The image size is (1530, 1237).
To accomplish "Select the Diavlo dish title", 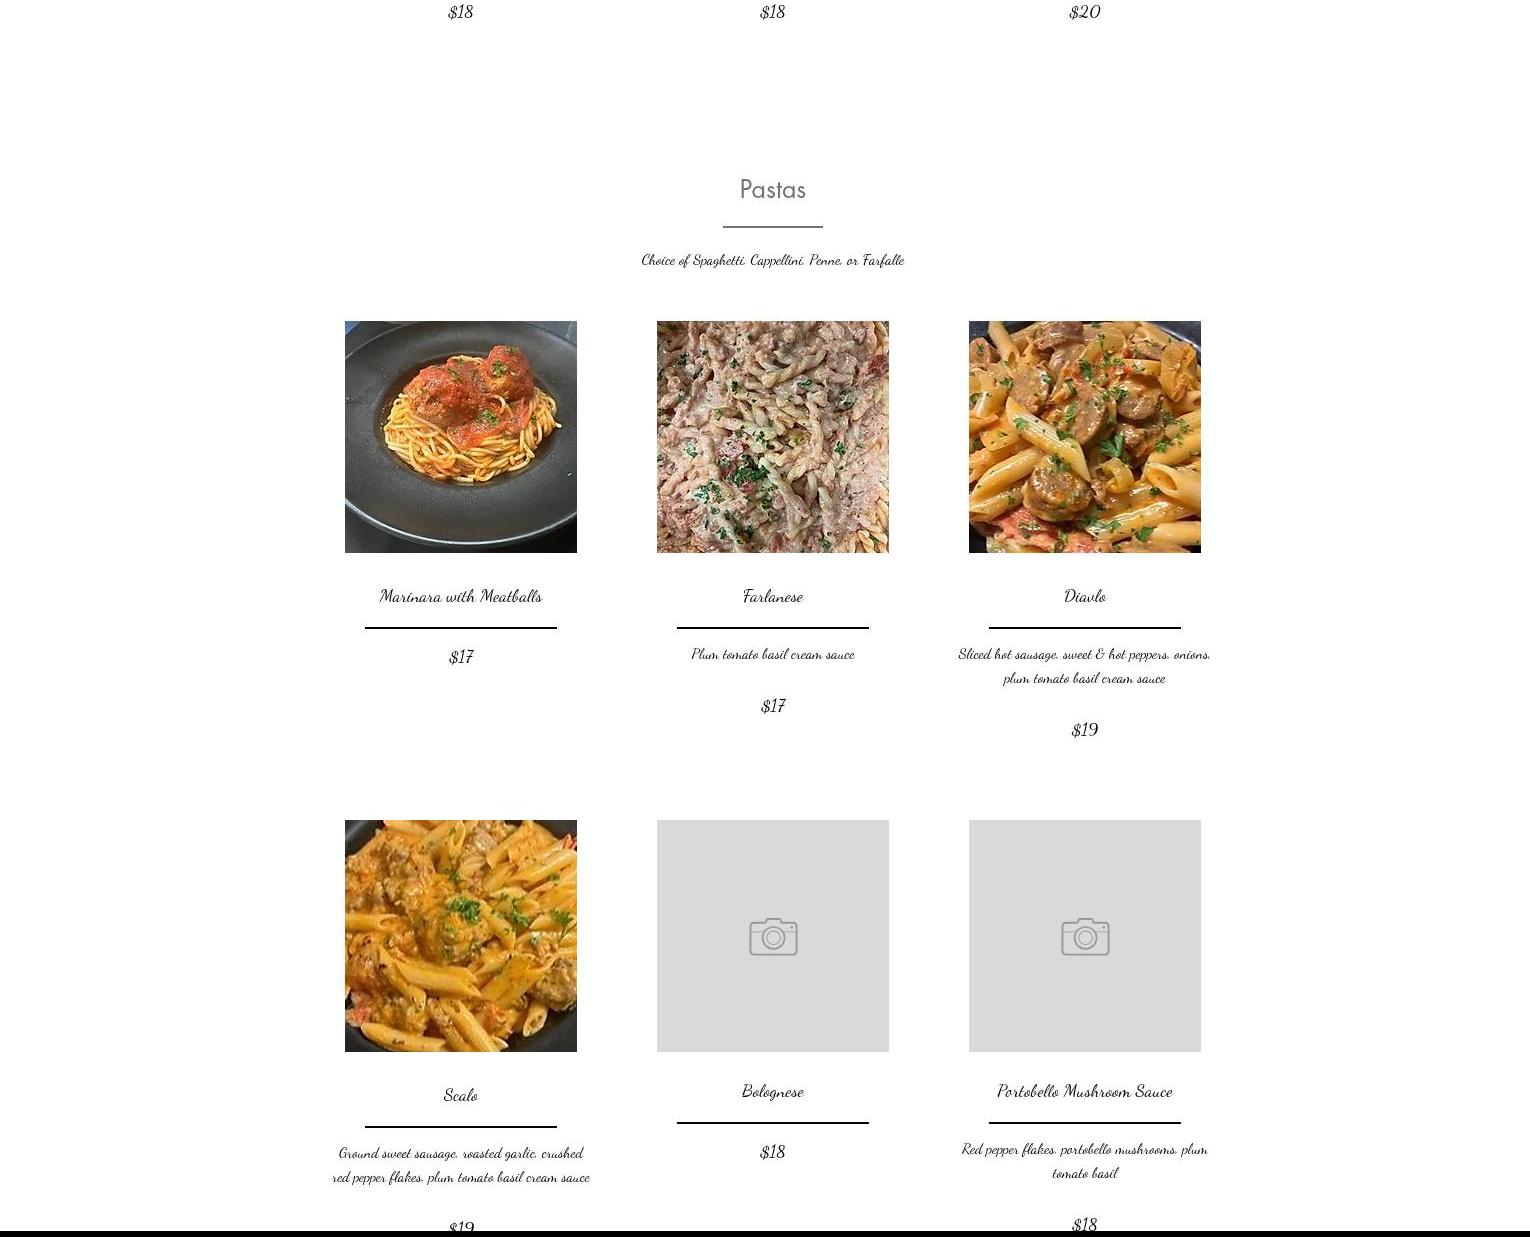I will point(1085,596).
